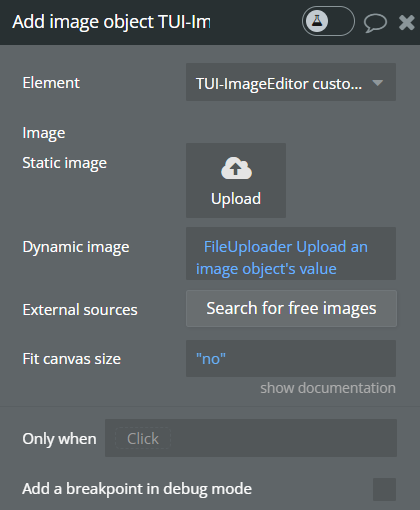
Task: Open the comment speech bubble icon
Action: click(375, 23)
